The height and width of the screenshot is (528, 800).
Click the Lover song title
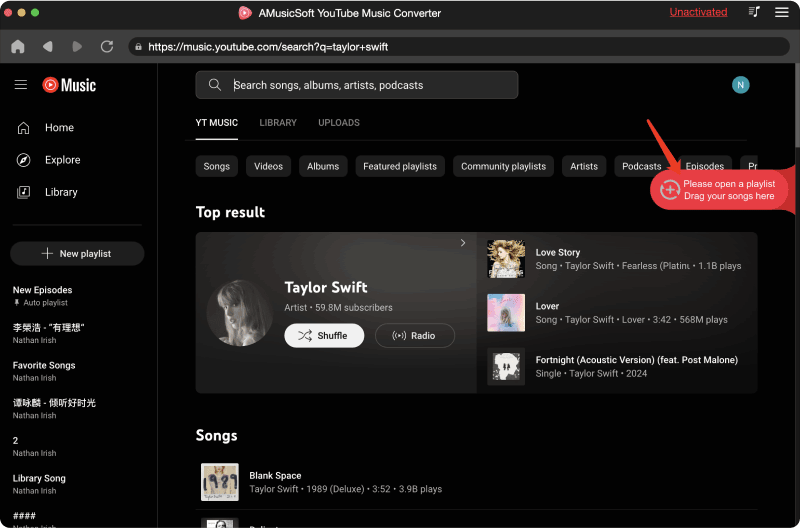click(547, 306)
